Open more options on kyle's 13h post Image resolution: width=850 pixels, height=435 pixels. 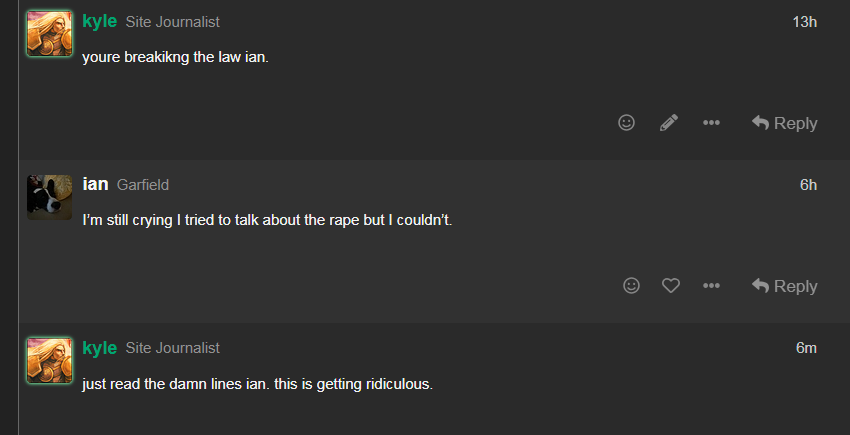coord(711,123)
